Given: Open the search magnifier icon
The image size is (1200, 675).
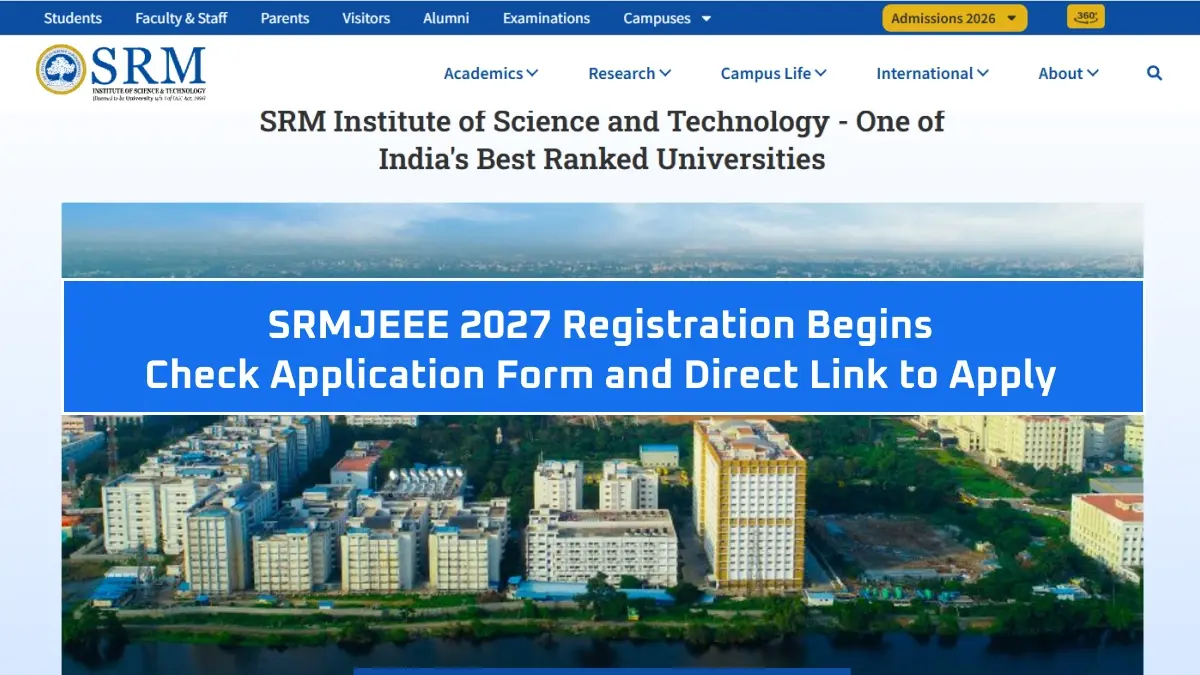Looking at the screenshot, I should 1154,73.
